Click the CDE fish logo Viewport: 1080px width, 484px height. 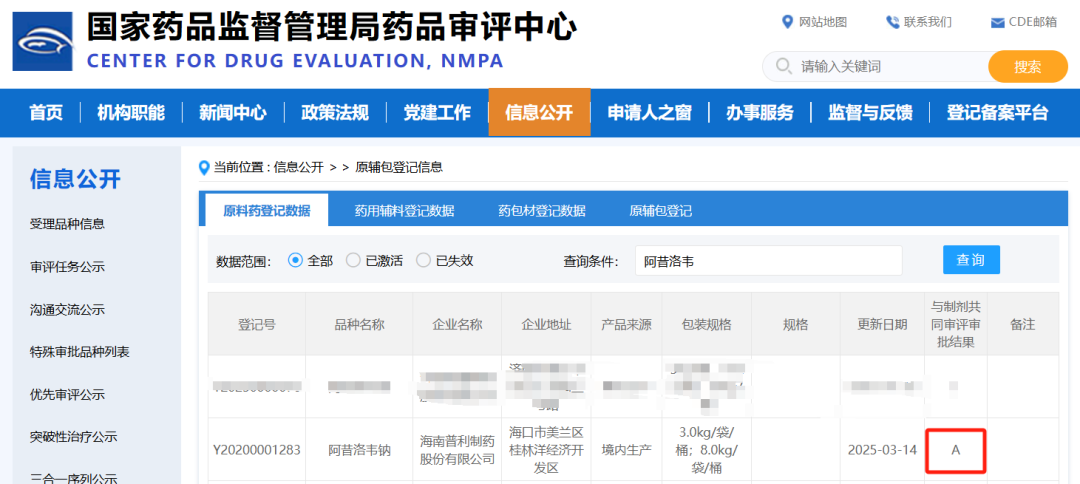42,41
